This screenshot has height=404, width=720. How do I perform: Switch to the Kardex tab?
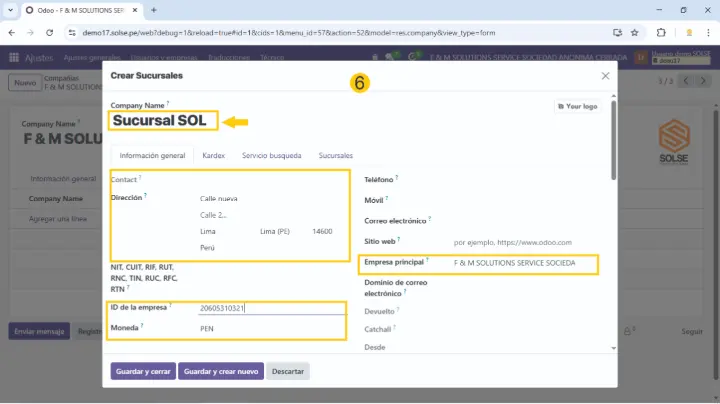pyautogui.click(x=213, y=156)
